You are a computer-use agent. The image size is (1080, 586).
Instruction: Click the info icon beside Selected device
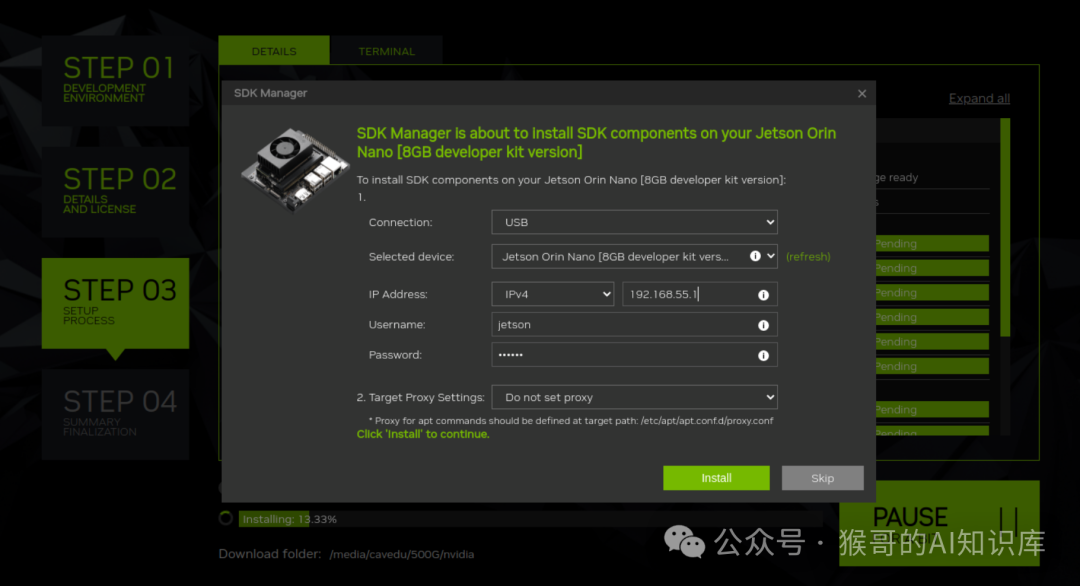(755, 256)
